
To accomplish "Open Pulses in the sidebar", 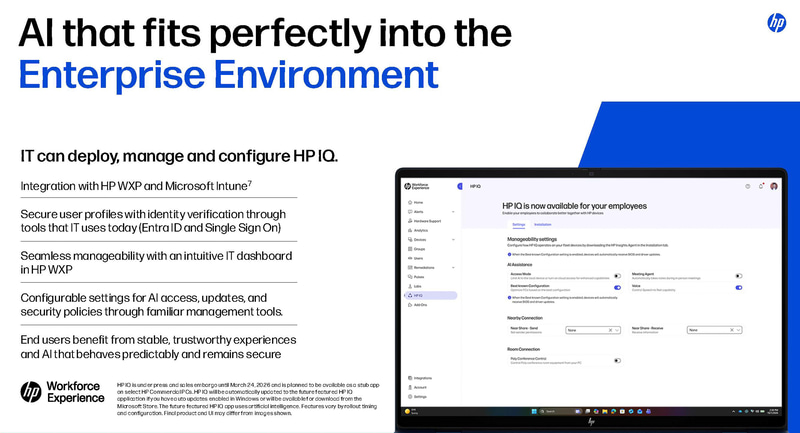I will point(417,277).
